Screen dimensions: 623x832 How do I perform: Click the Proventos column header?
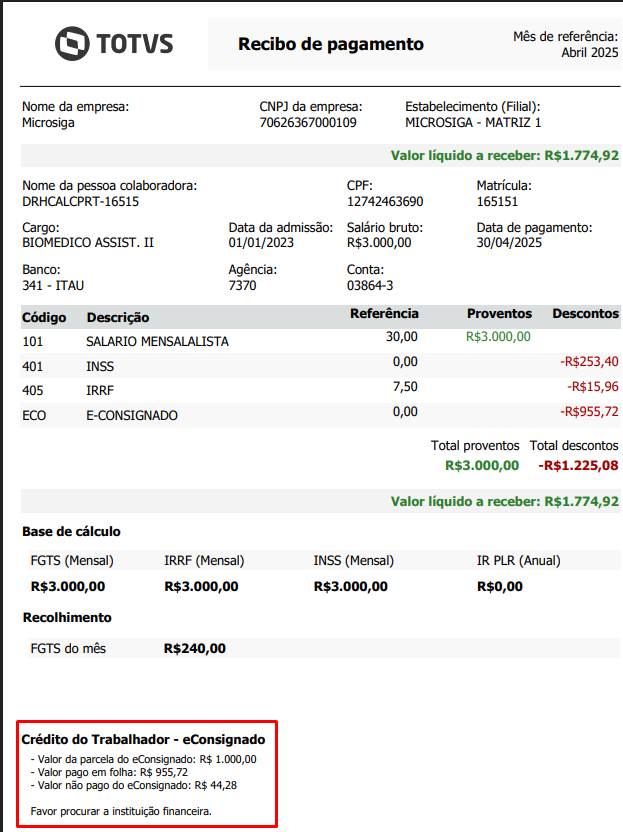(x=499, y=314)
